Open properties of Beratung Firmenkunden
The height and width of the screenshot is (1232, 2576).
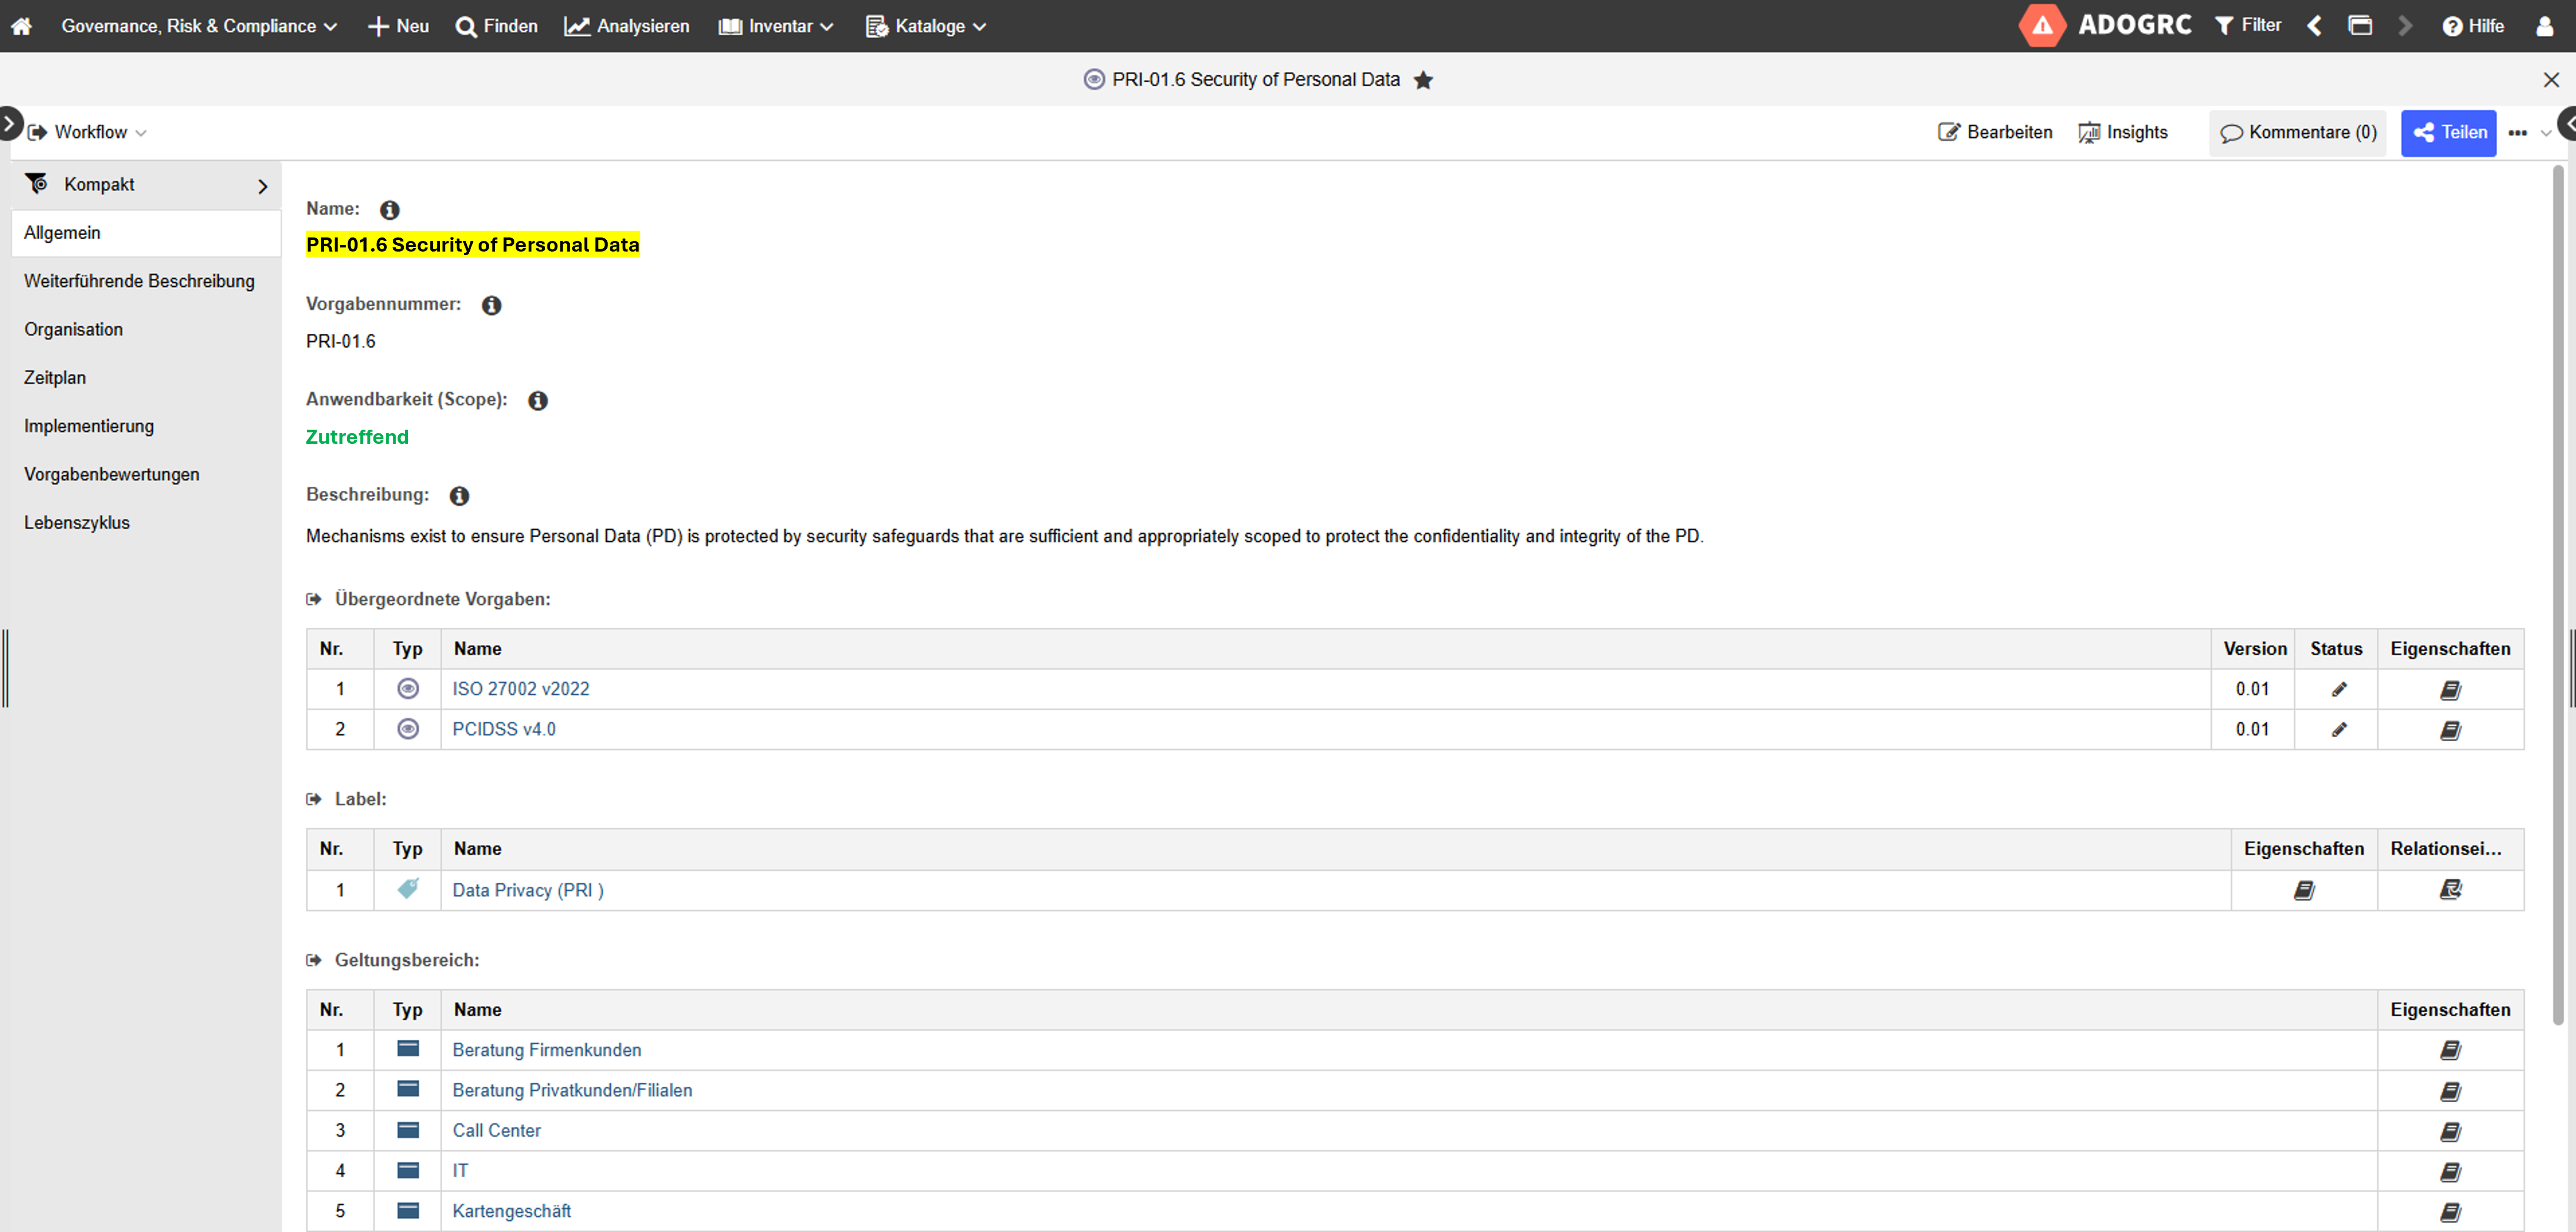(x=2450, y=1050)
